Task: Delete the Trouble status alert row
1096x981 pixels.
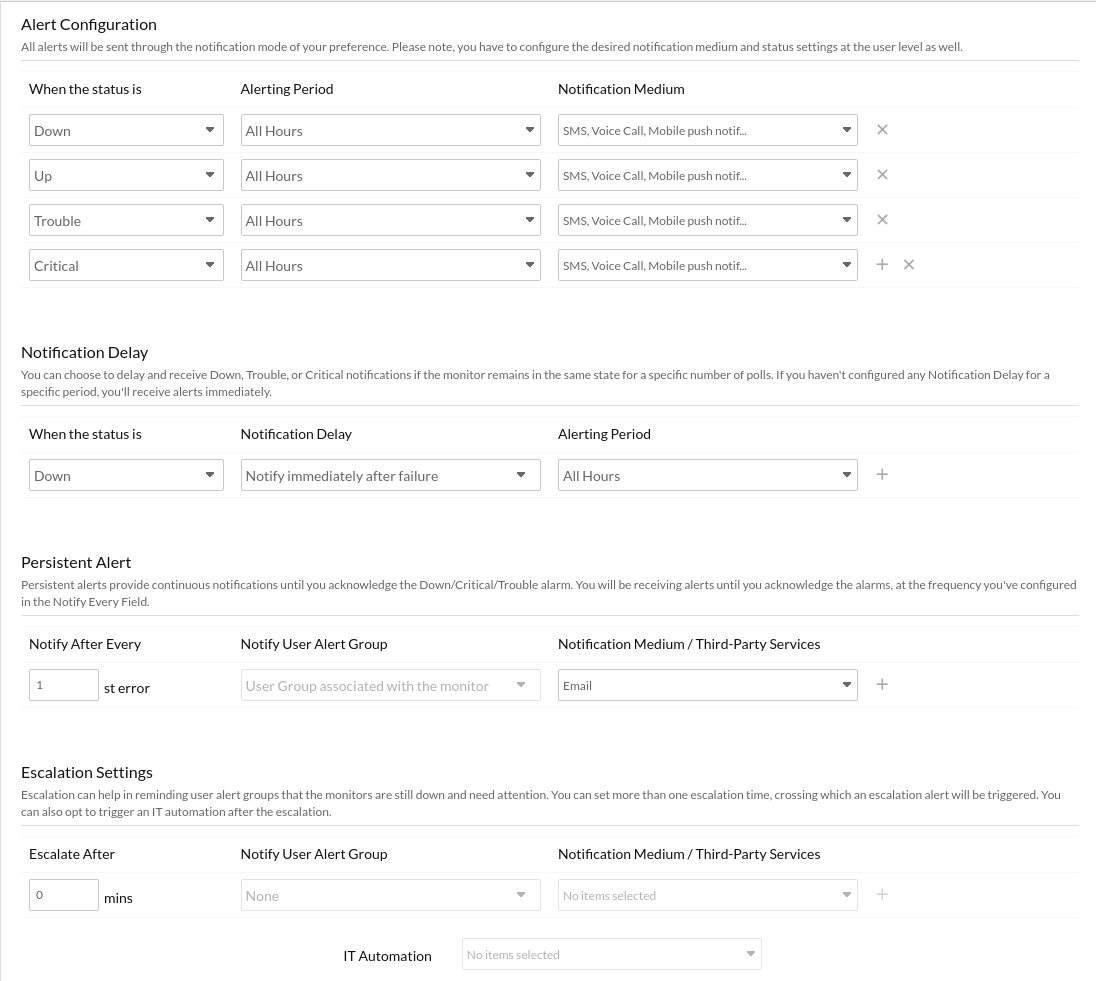Action: [x=882, y=220]
